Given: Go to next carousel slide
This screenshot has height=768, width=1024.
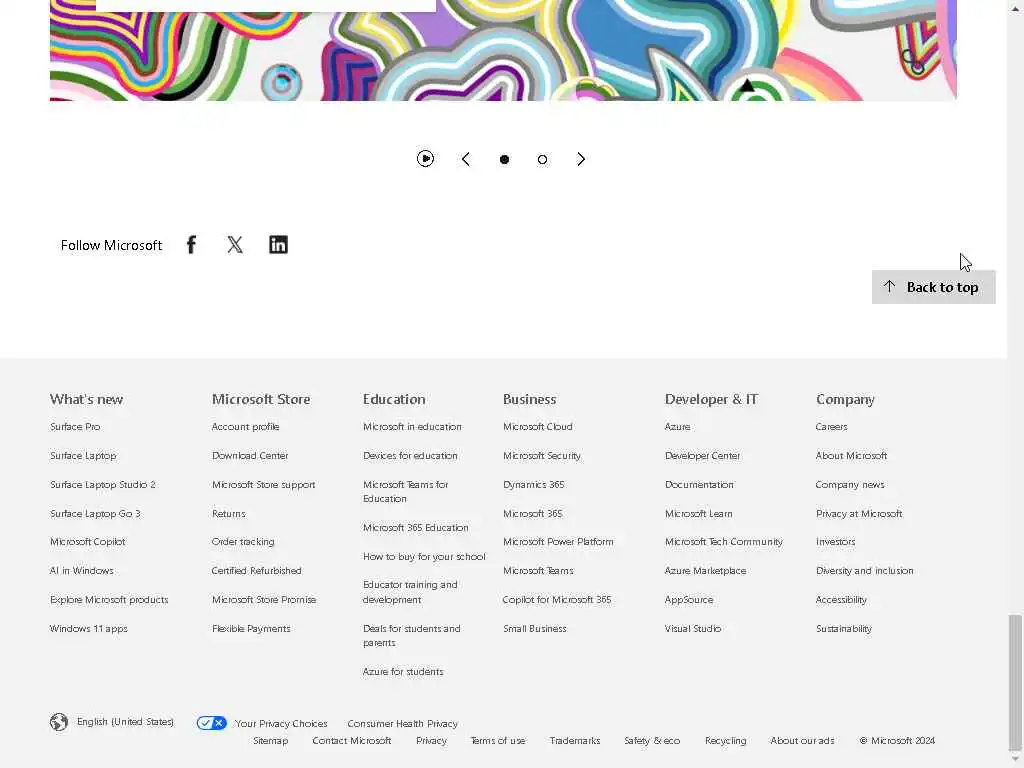Looking at the screenshot, I should (581, 159).
